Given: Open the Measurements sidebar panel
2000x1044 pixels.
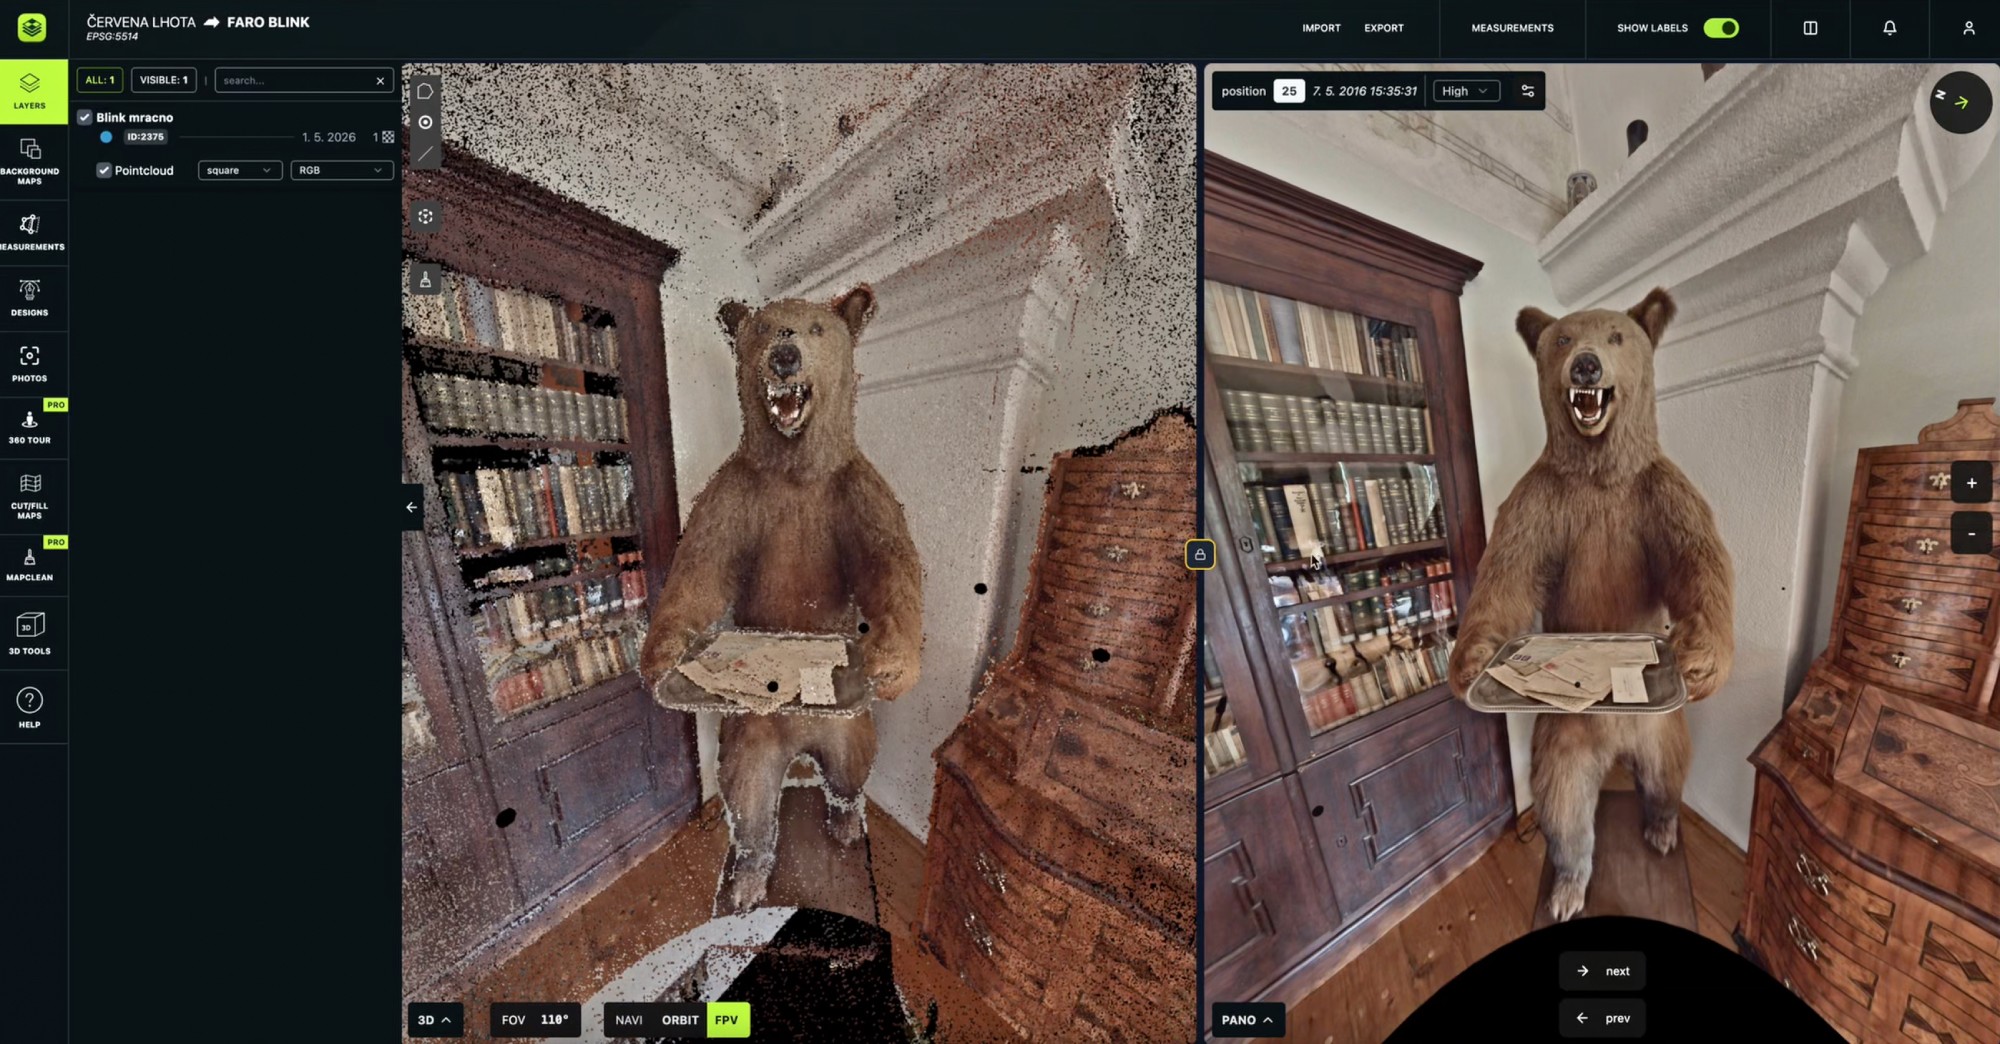Looking at the screenshot, I should [x=30, y=232].
